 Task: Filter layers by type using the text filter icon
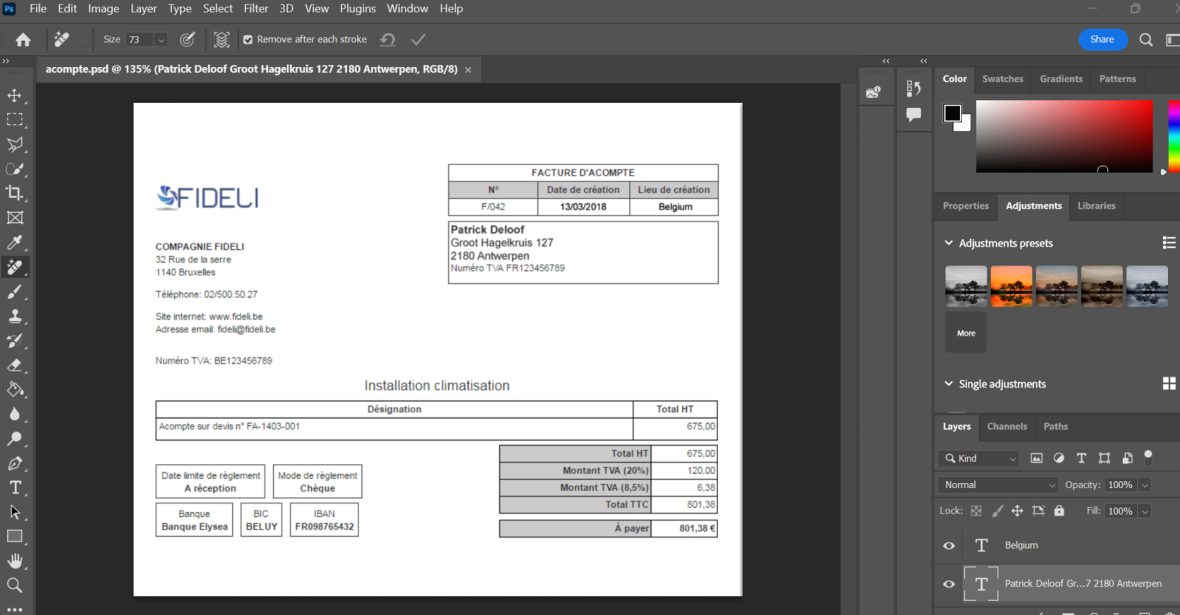click(1081, 458)
